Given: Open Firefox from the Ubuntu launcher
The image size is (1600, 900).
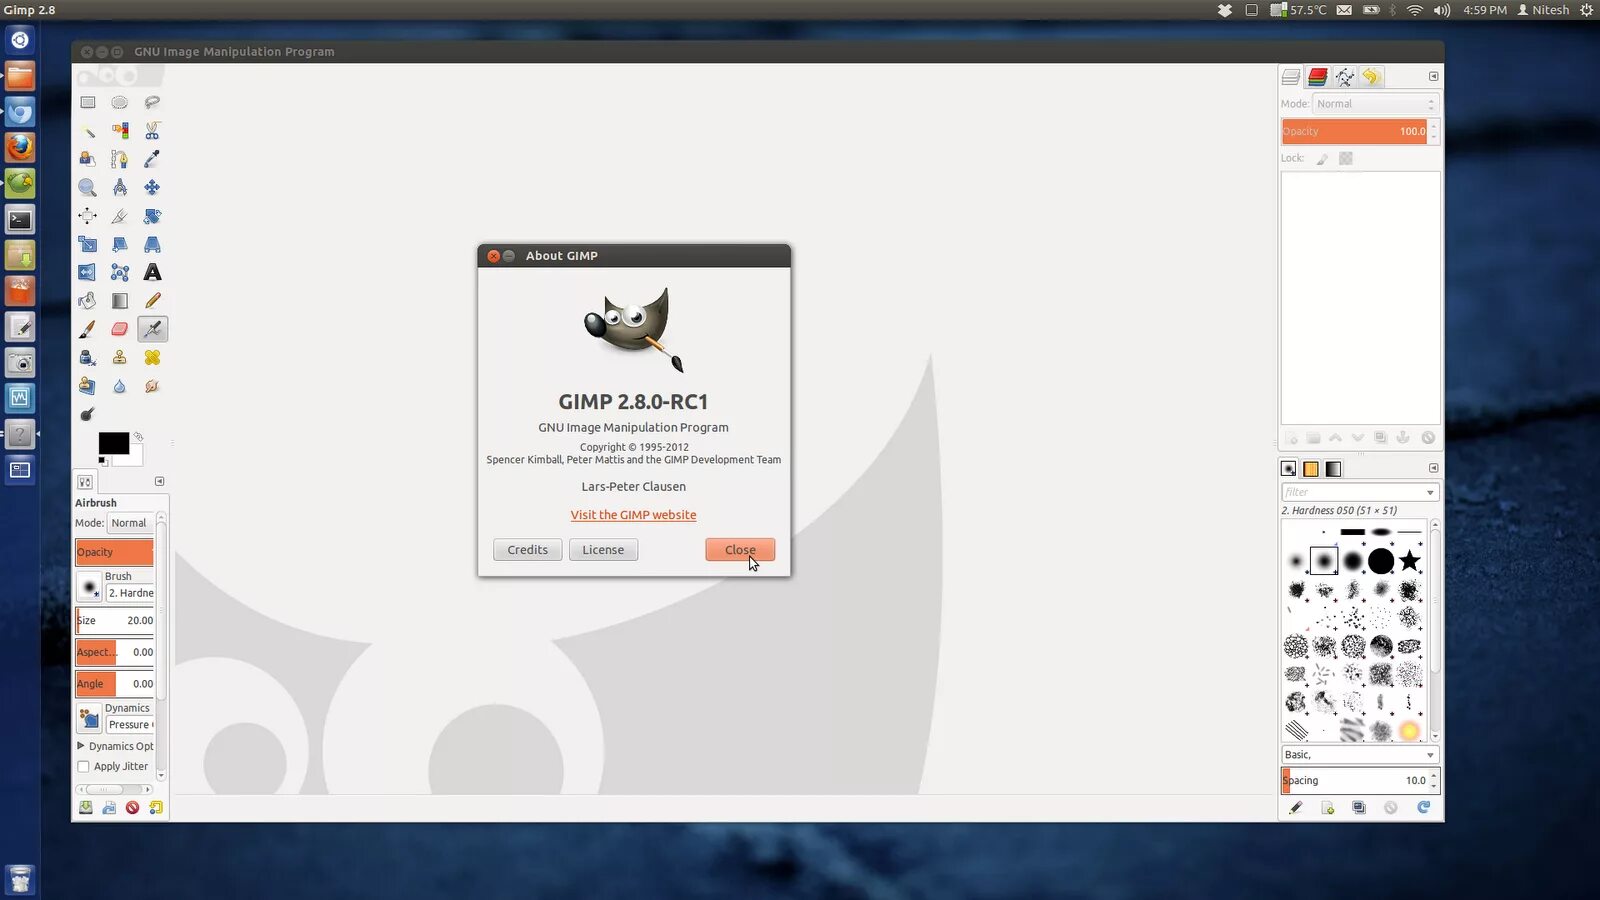Looking at the screenshot, I should [20, 148].
